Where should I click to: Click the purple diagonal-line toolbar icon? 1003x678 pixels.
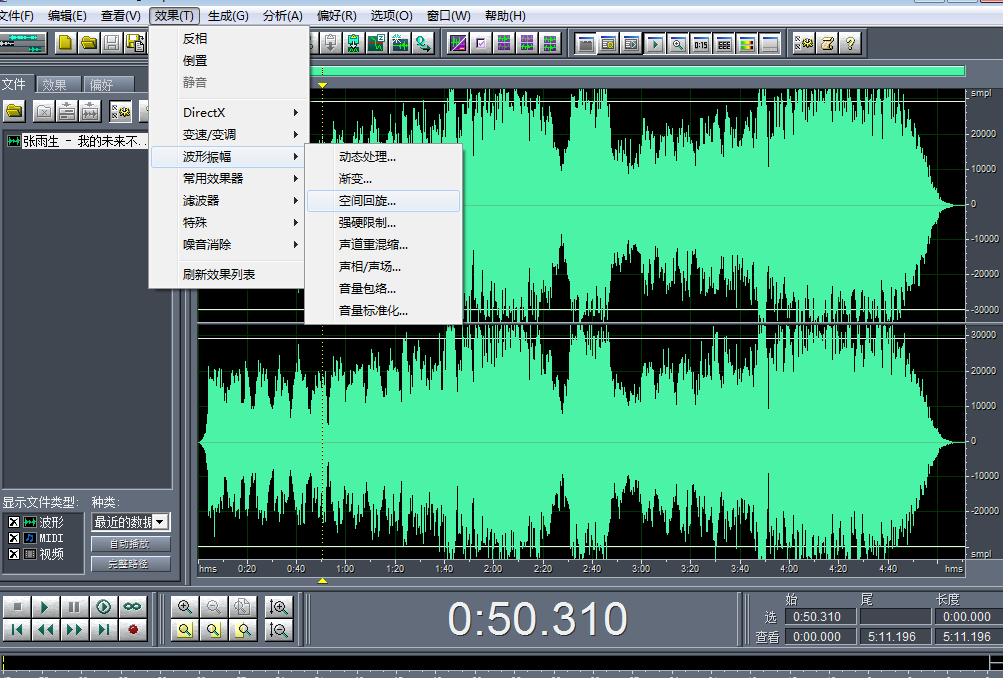point(457,43)
